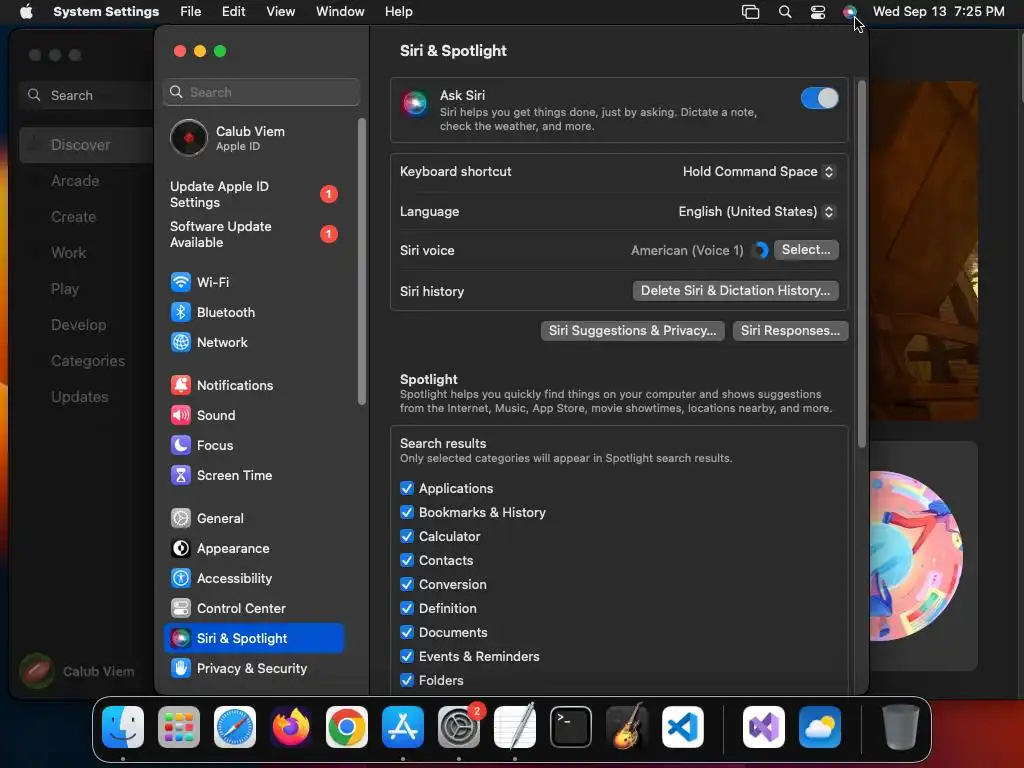The height and width of the screenshot is (768, 1024).
Task: Open Language popup menu
Action: pyautogui.click(x=756, y=212)
